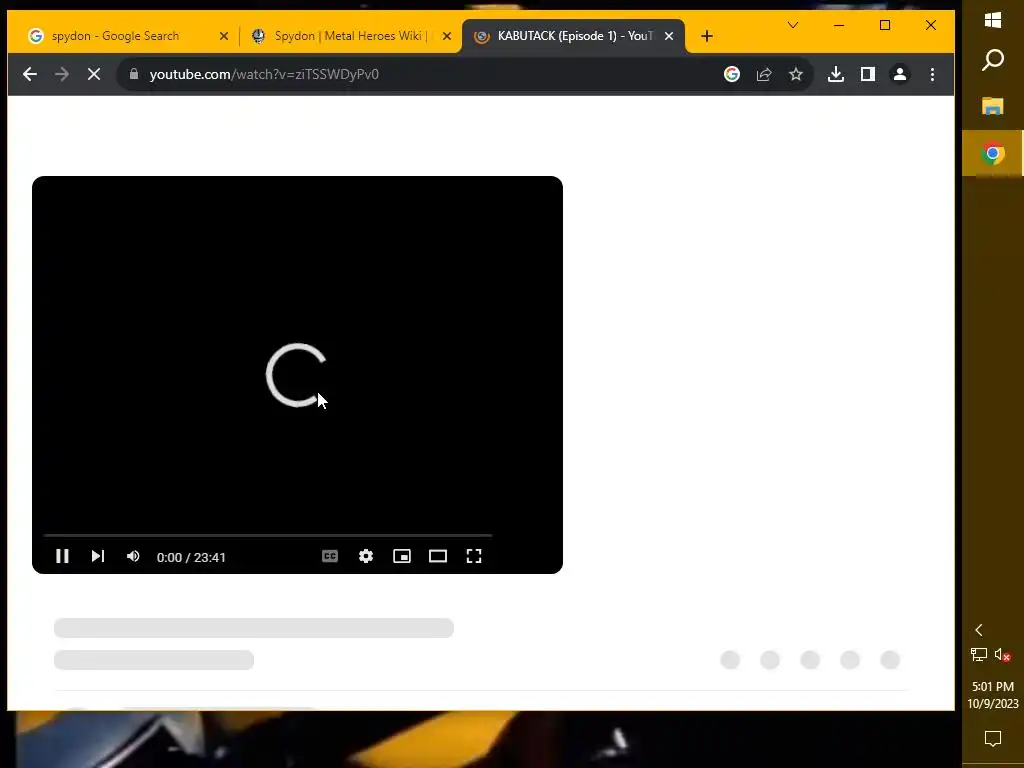Open the Windows notification center
The width and height of the screenshot is (1024, 768).
[993, 739]
